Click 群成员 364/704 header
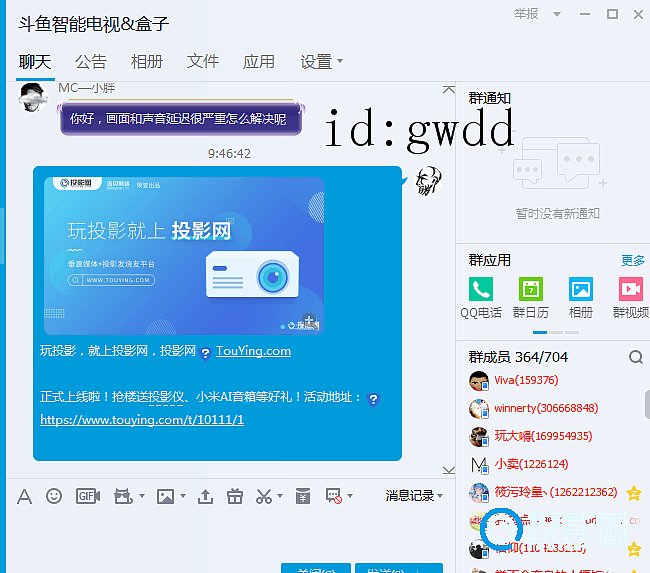This screenshot has width=650, height=573. point(518,357)
